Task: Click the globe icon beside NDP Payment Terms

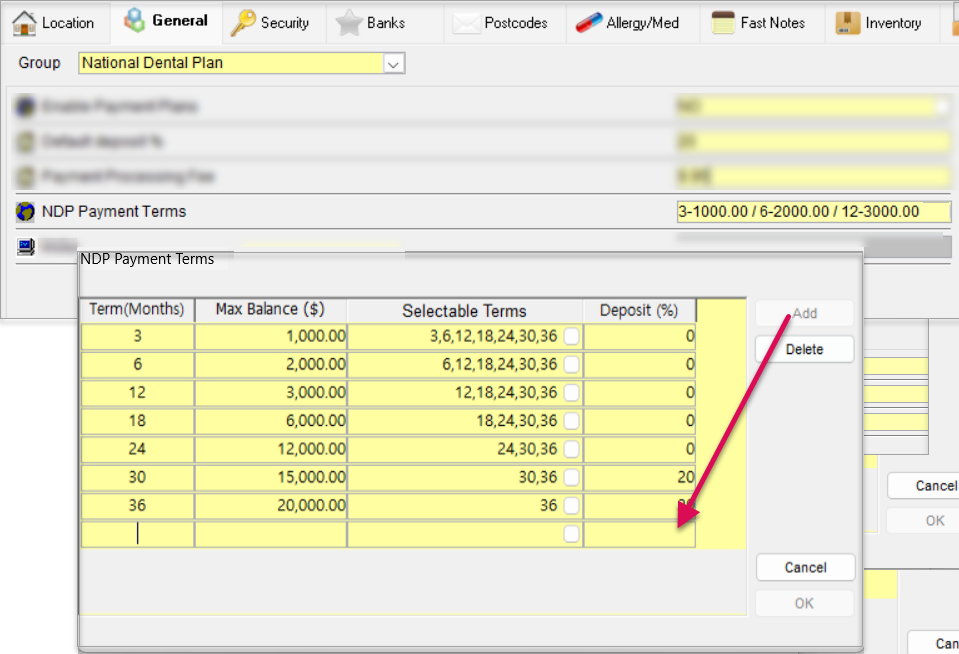Action: pyautogui.click(x=26, y=212)
